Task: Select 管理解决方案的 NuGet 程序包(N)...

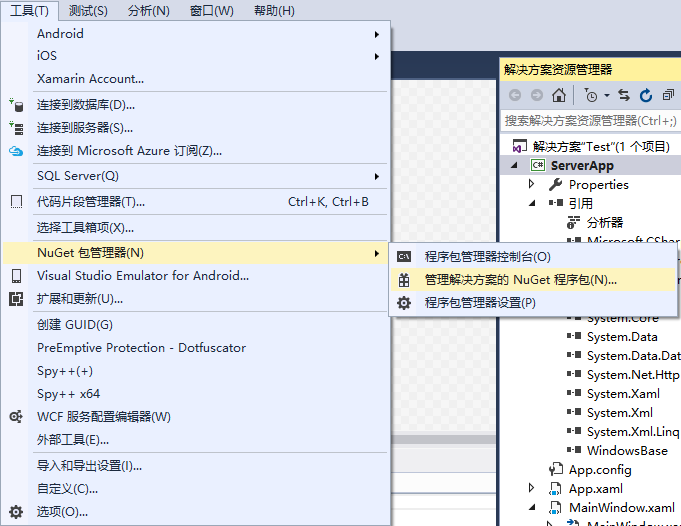Action: [x=532, y=280]
